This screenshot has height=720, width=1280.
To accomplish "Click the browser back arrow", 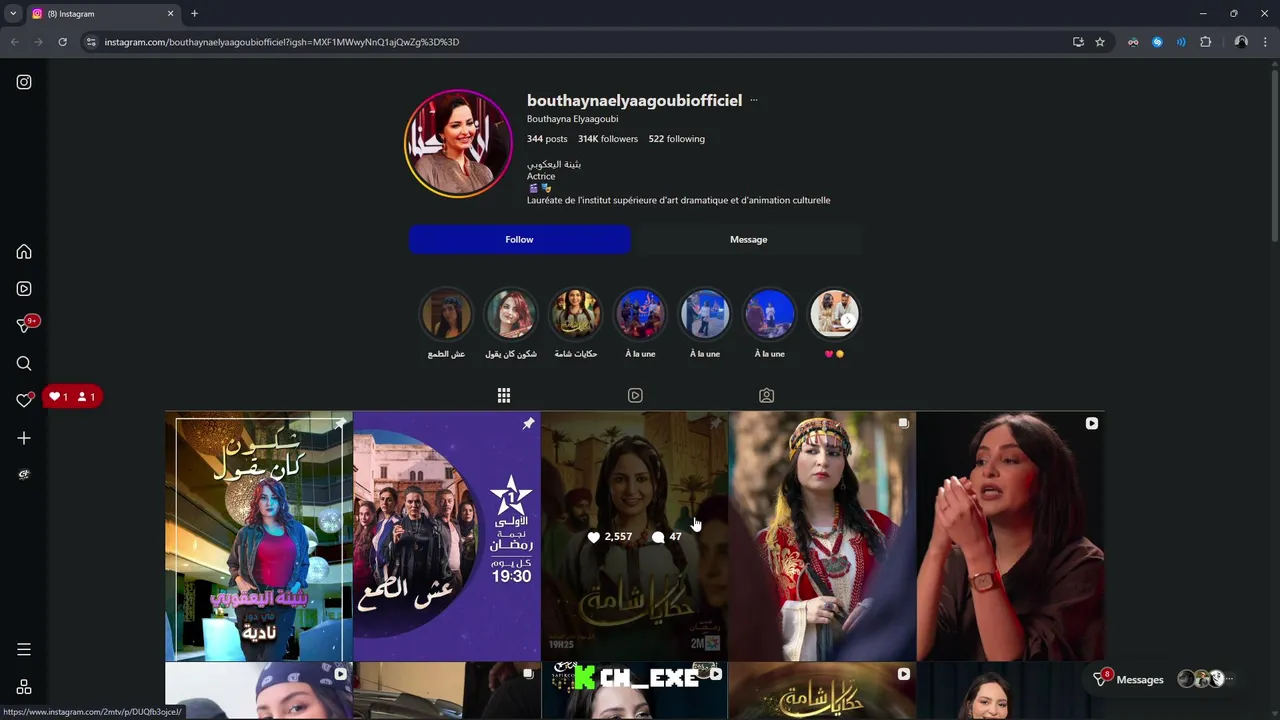I will [14, 42].
